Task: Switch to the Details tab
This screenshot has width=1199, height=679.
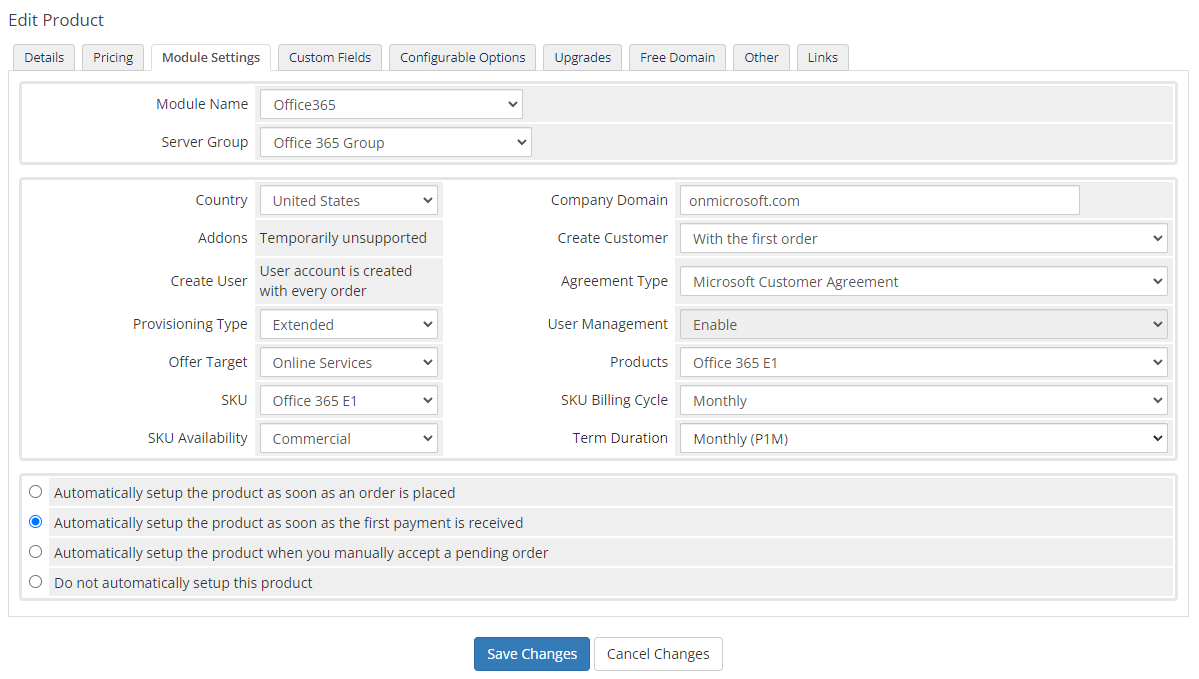Action: [x=44, y=57]
